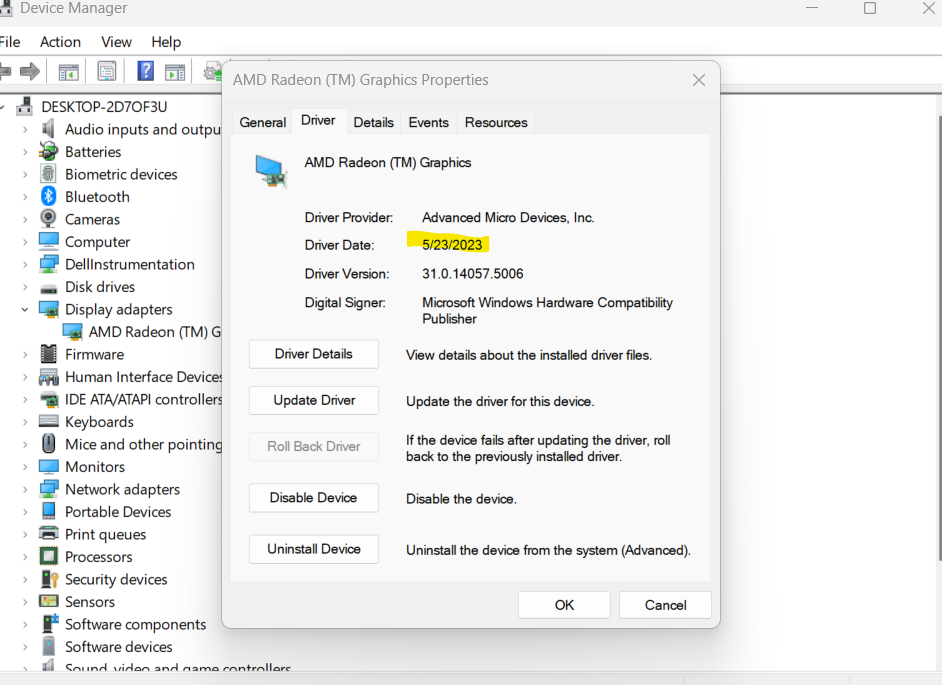Viewport: 942px width, 685px height.
Task: Expand the Bluetooth device category
Action: pyautogui.click(x=24, y=196)
